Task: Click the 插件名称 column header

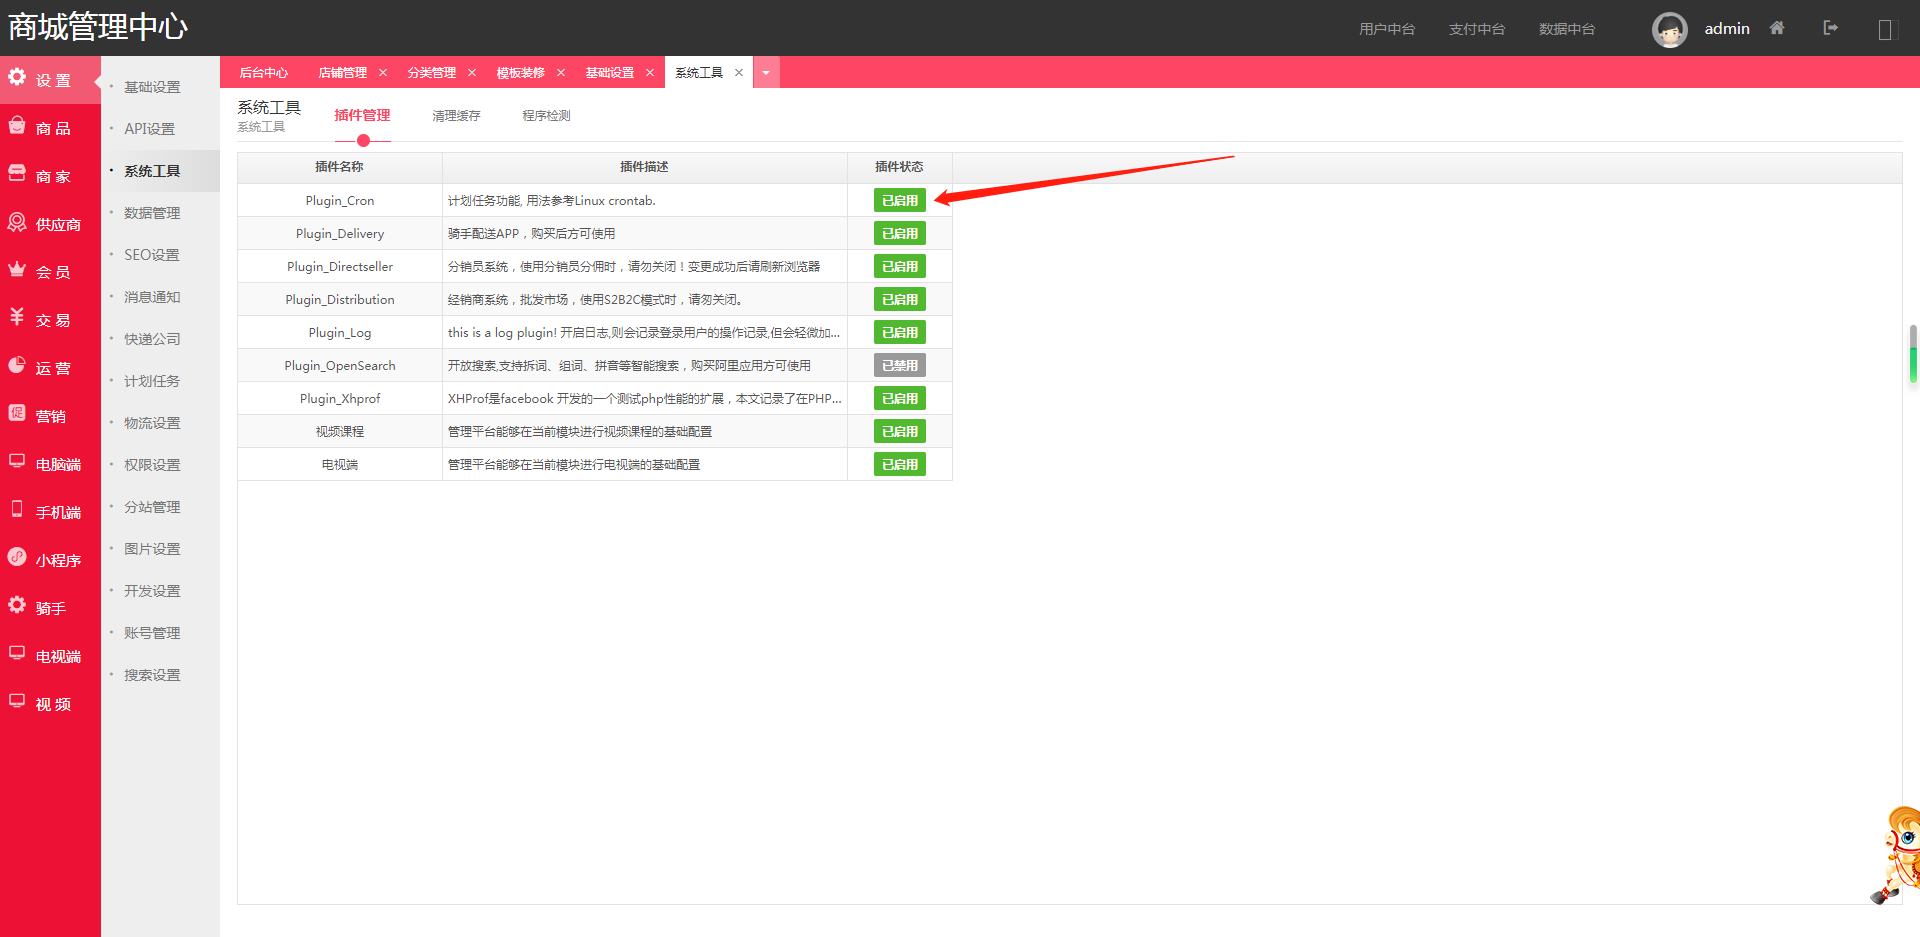Action: 339,167
